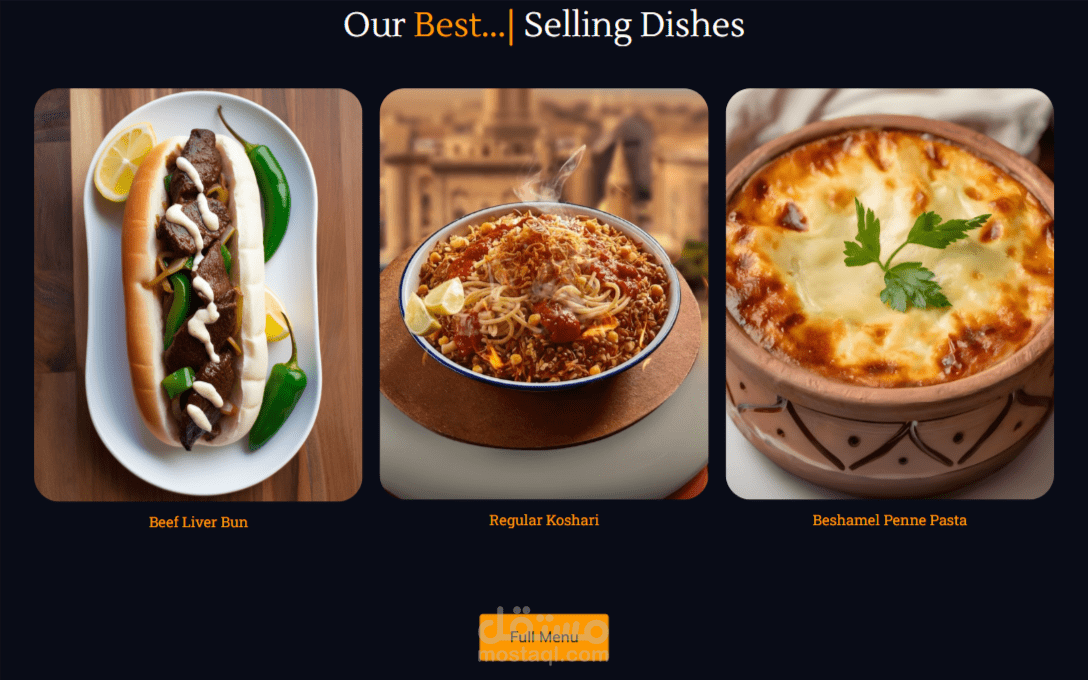Click the lemon wedges in the koshari bowl
Image resolution: width=1088 pixels, height=680 pixels.
434,305
